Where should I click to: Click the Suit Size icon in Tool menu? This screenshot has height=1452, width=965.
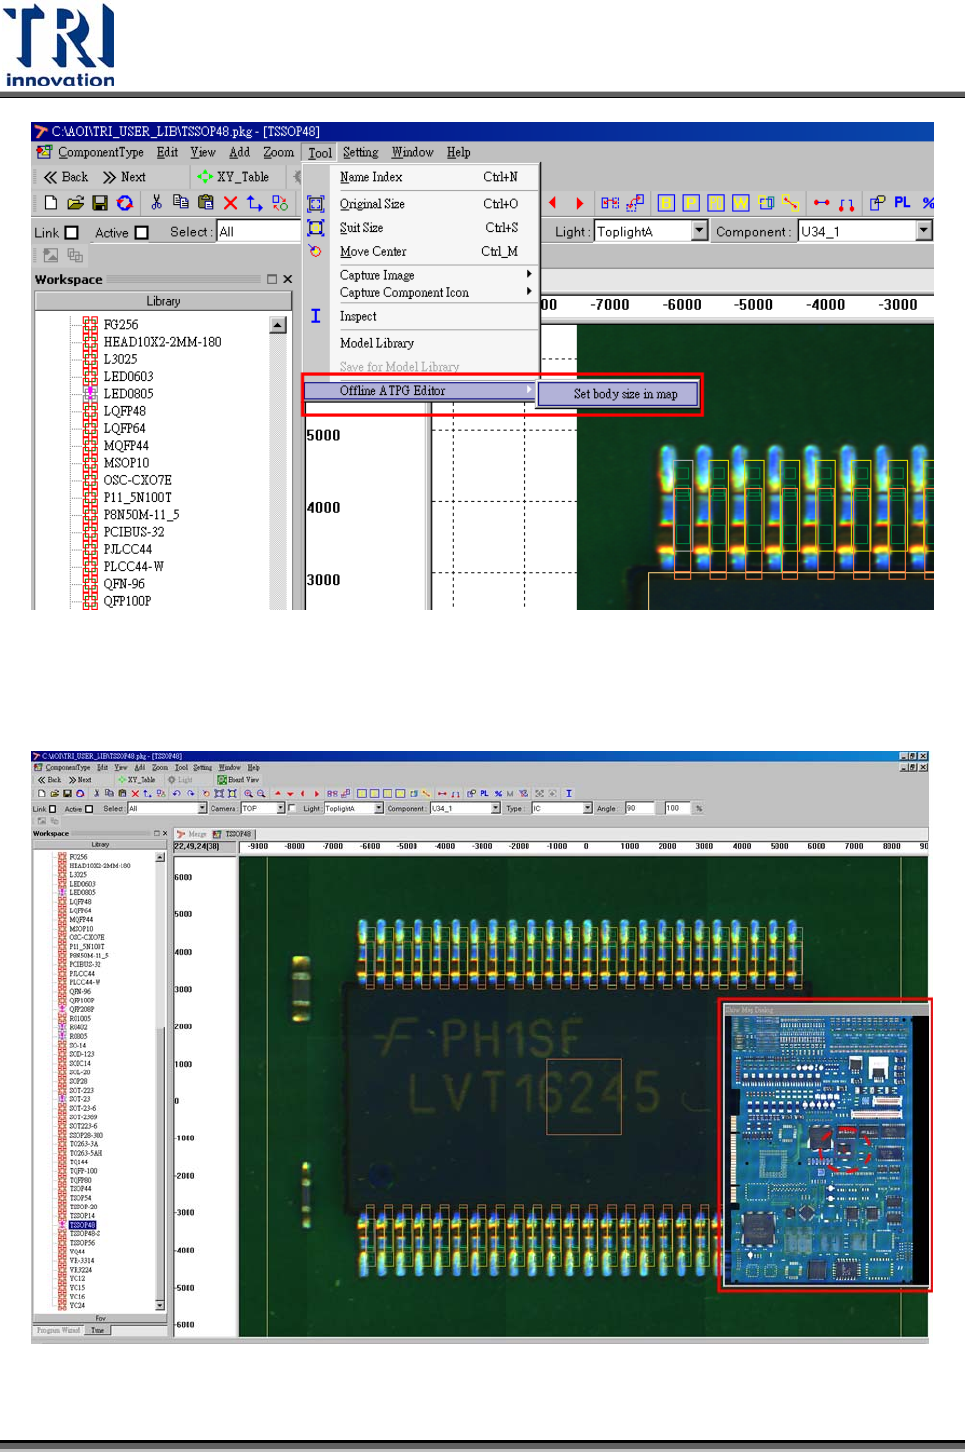[x=316, y=228]
